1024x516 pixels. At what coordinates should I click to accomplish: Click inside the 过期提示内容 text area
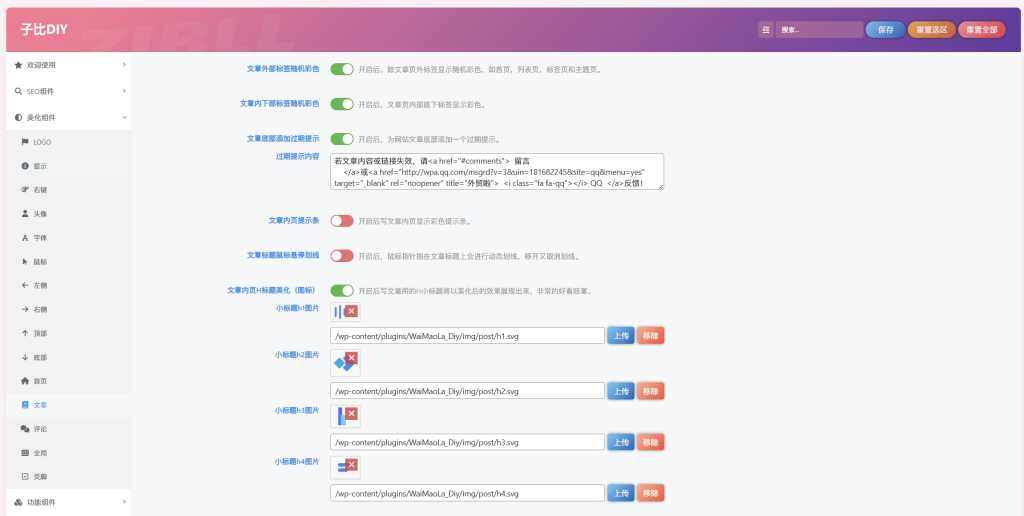point(497,172)
